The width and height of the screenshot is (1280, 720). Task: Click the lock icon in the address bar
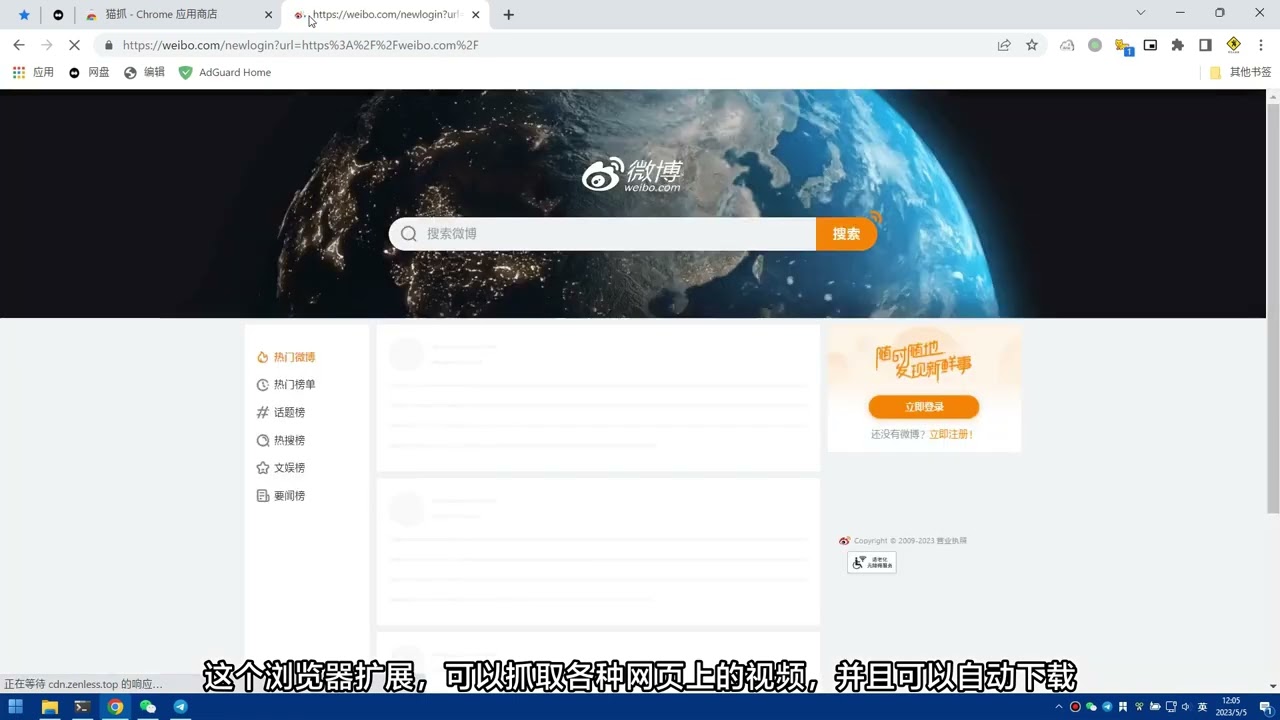click(x=109, y=45)
